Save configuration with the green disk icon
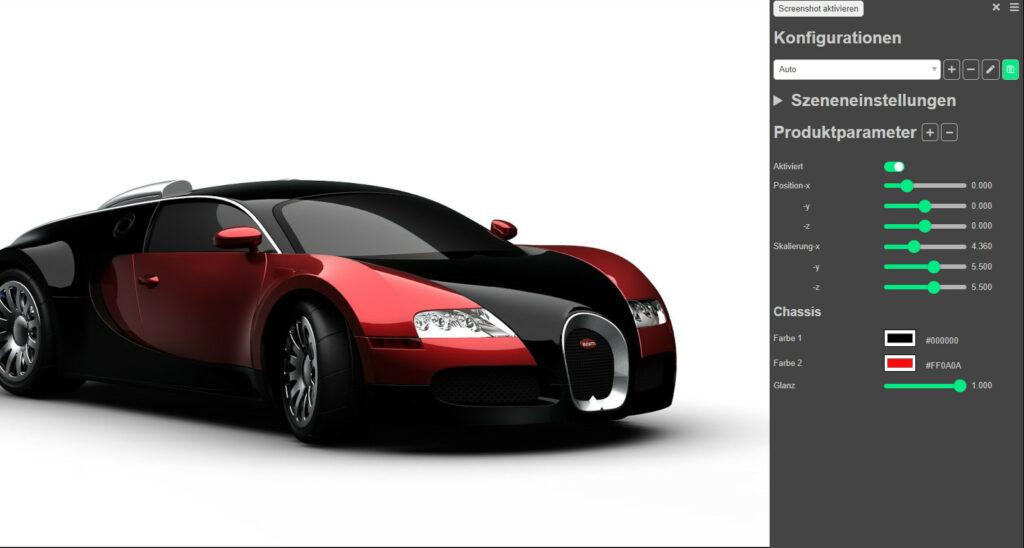The width and height of the screenshot is (1024, 548). [1010, 69]
